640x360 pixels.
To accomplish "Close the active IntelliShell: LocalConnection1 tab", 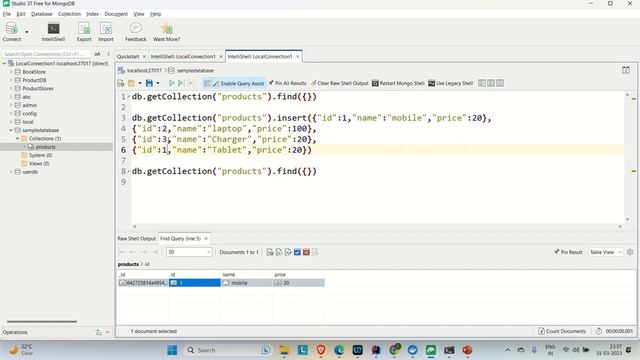I will click(298, 57).
